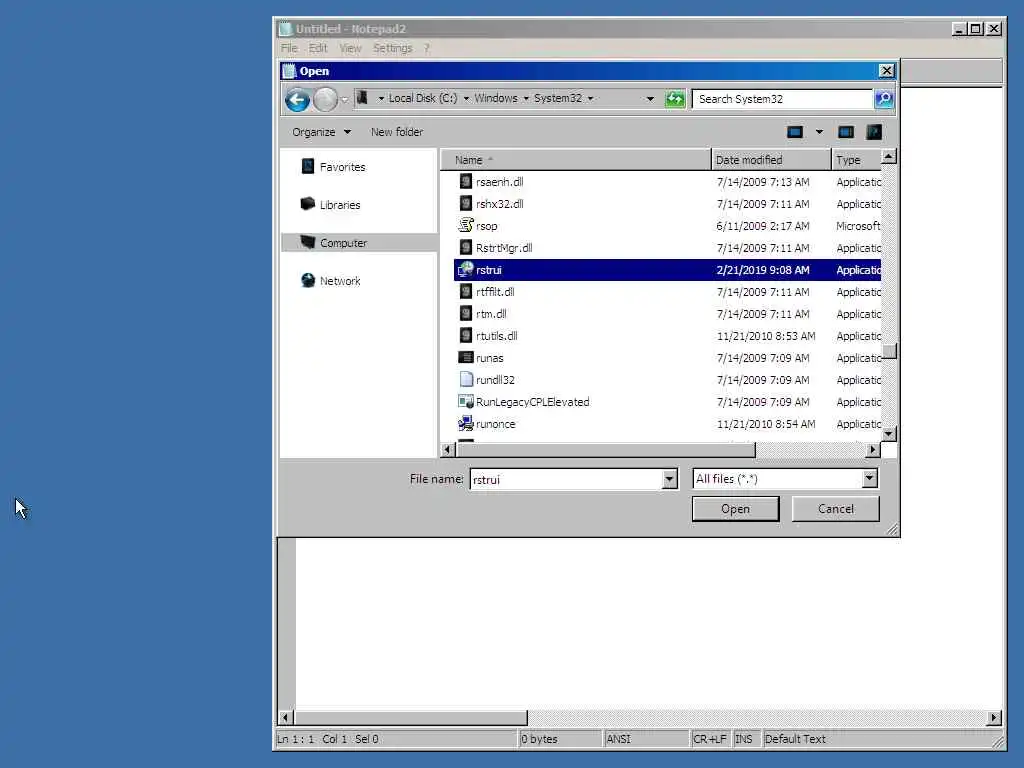Select the rundll32 file icon
The width and height of the screenshot is (1024, 768).
coord(466,379)
